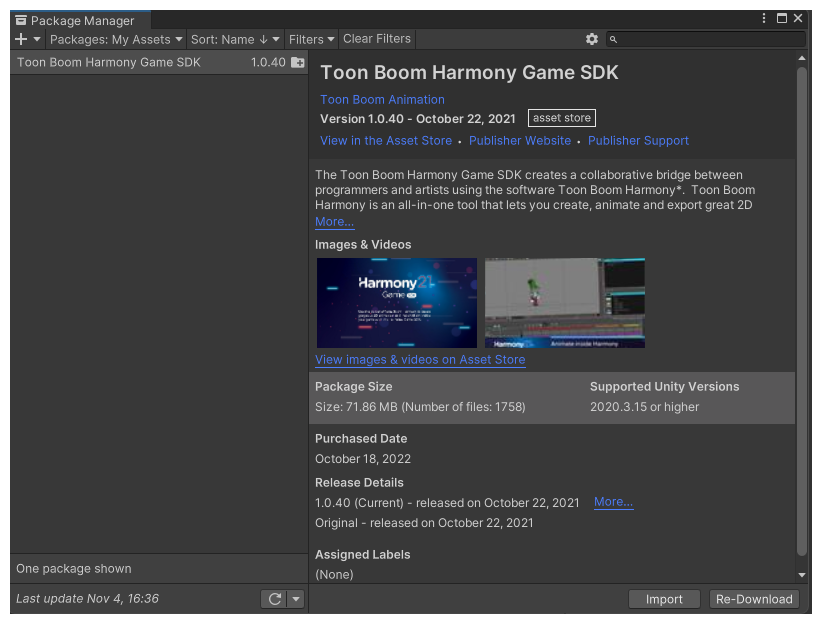
Task: Click the Import button
Action: click(664, 599)
